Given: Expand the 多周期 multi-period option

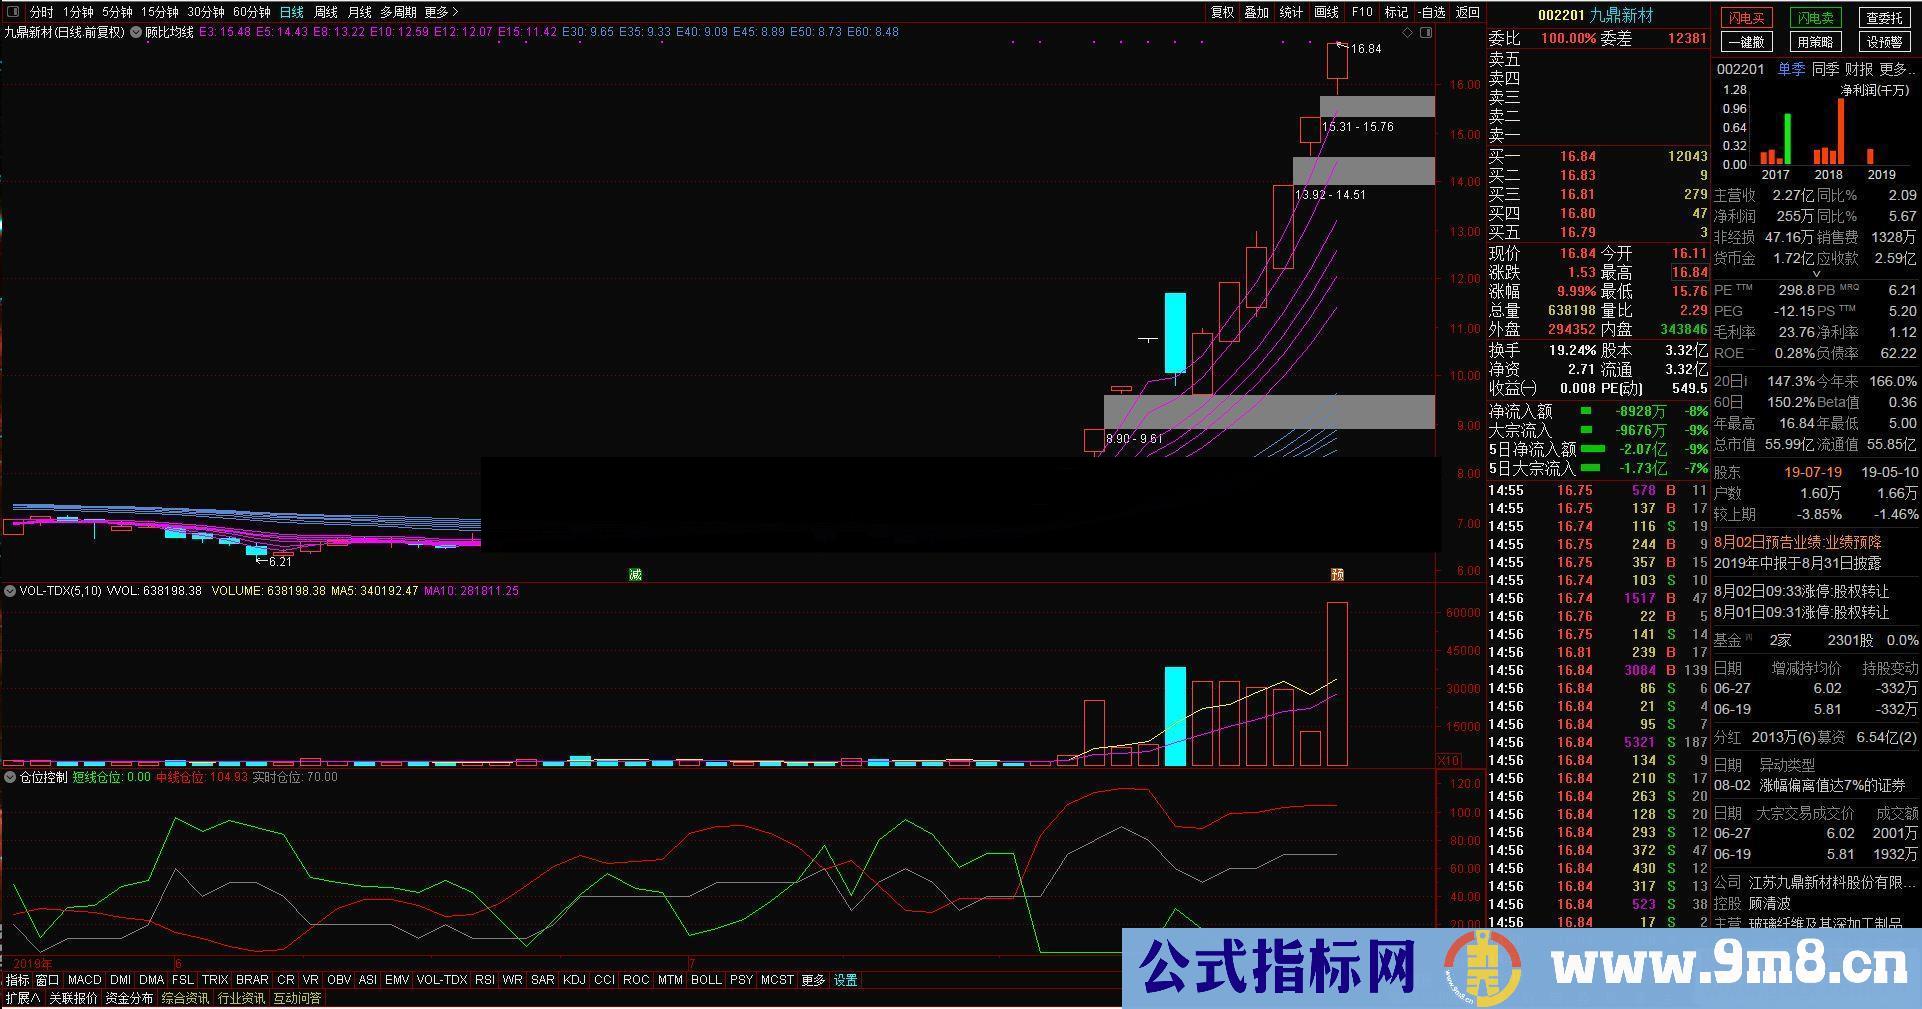Looking at the screenshot, I should point(398,13).
